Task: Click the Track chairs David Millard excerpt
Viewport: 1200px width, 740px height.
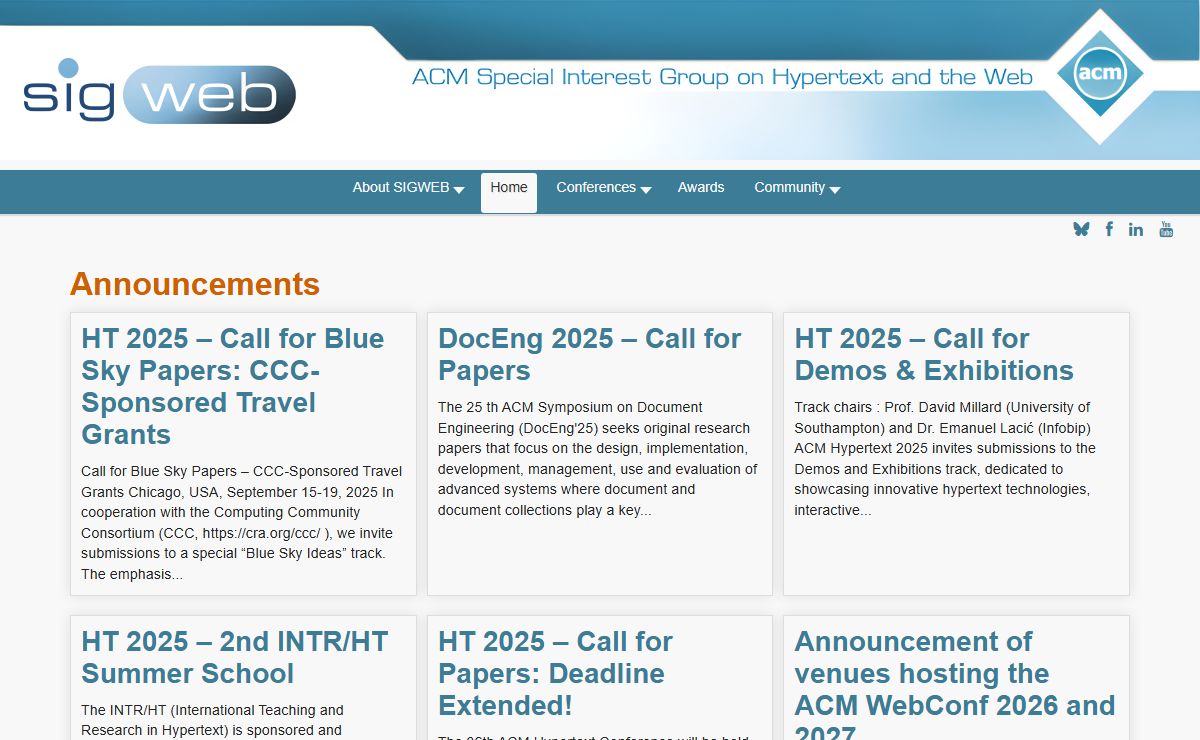Action: pos(945,459)
